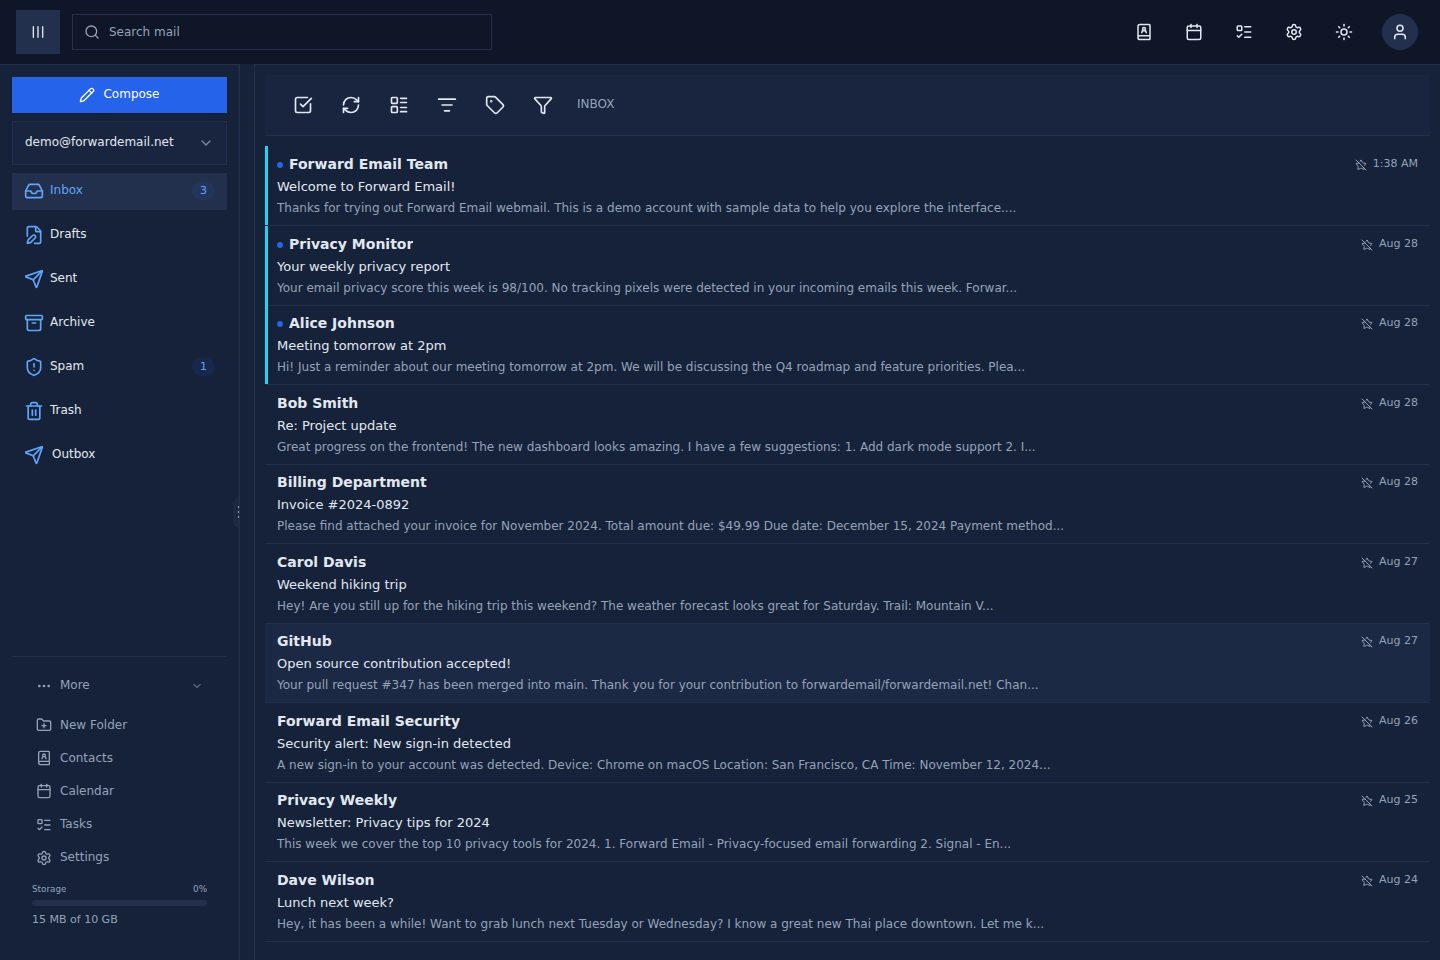Open Bob Smith project update email
Screen dimensions: 1440x960
point(847,425)
